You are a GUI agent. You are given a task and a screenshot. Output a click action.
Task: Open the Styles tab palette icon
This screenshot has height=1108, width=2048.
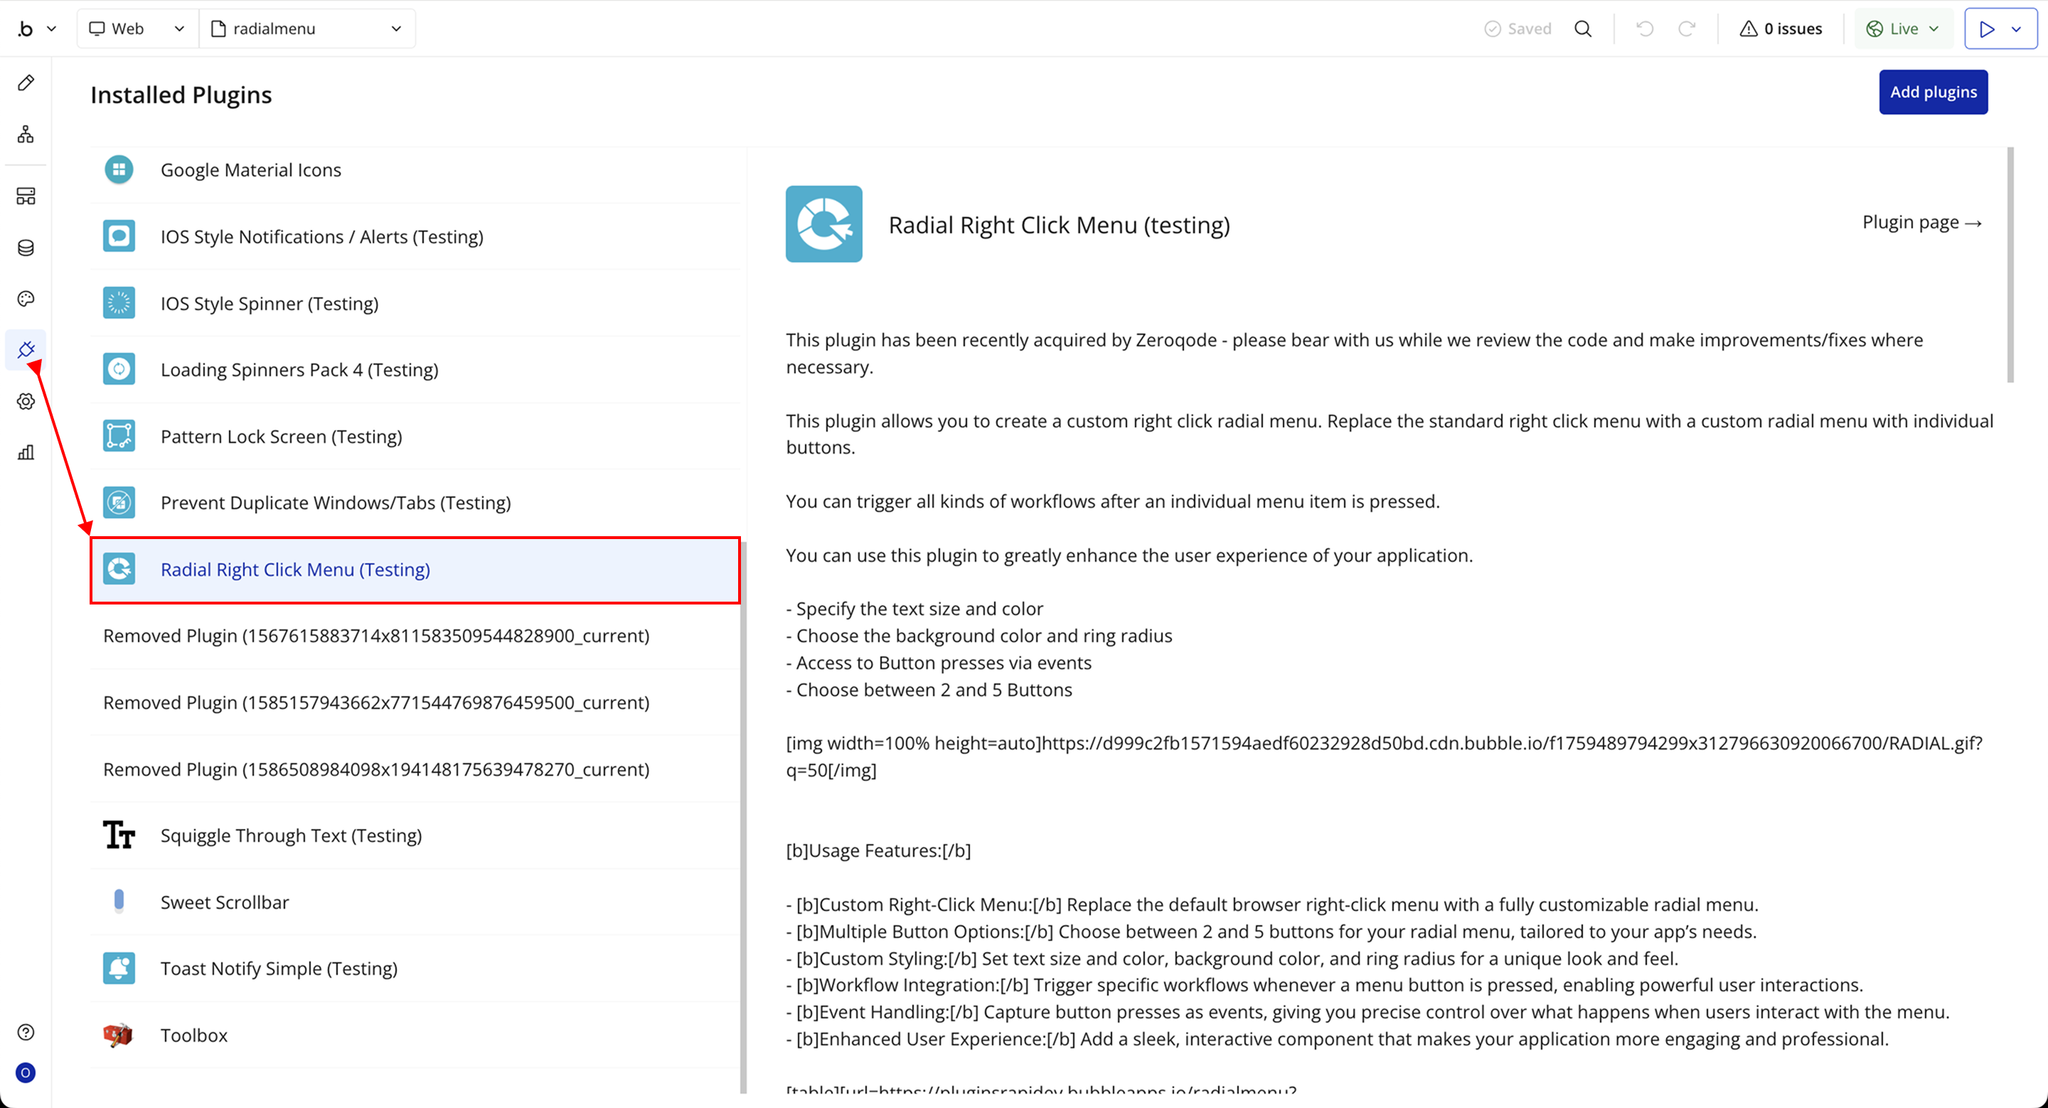coord(26,299)
